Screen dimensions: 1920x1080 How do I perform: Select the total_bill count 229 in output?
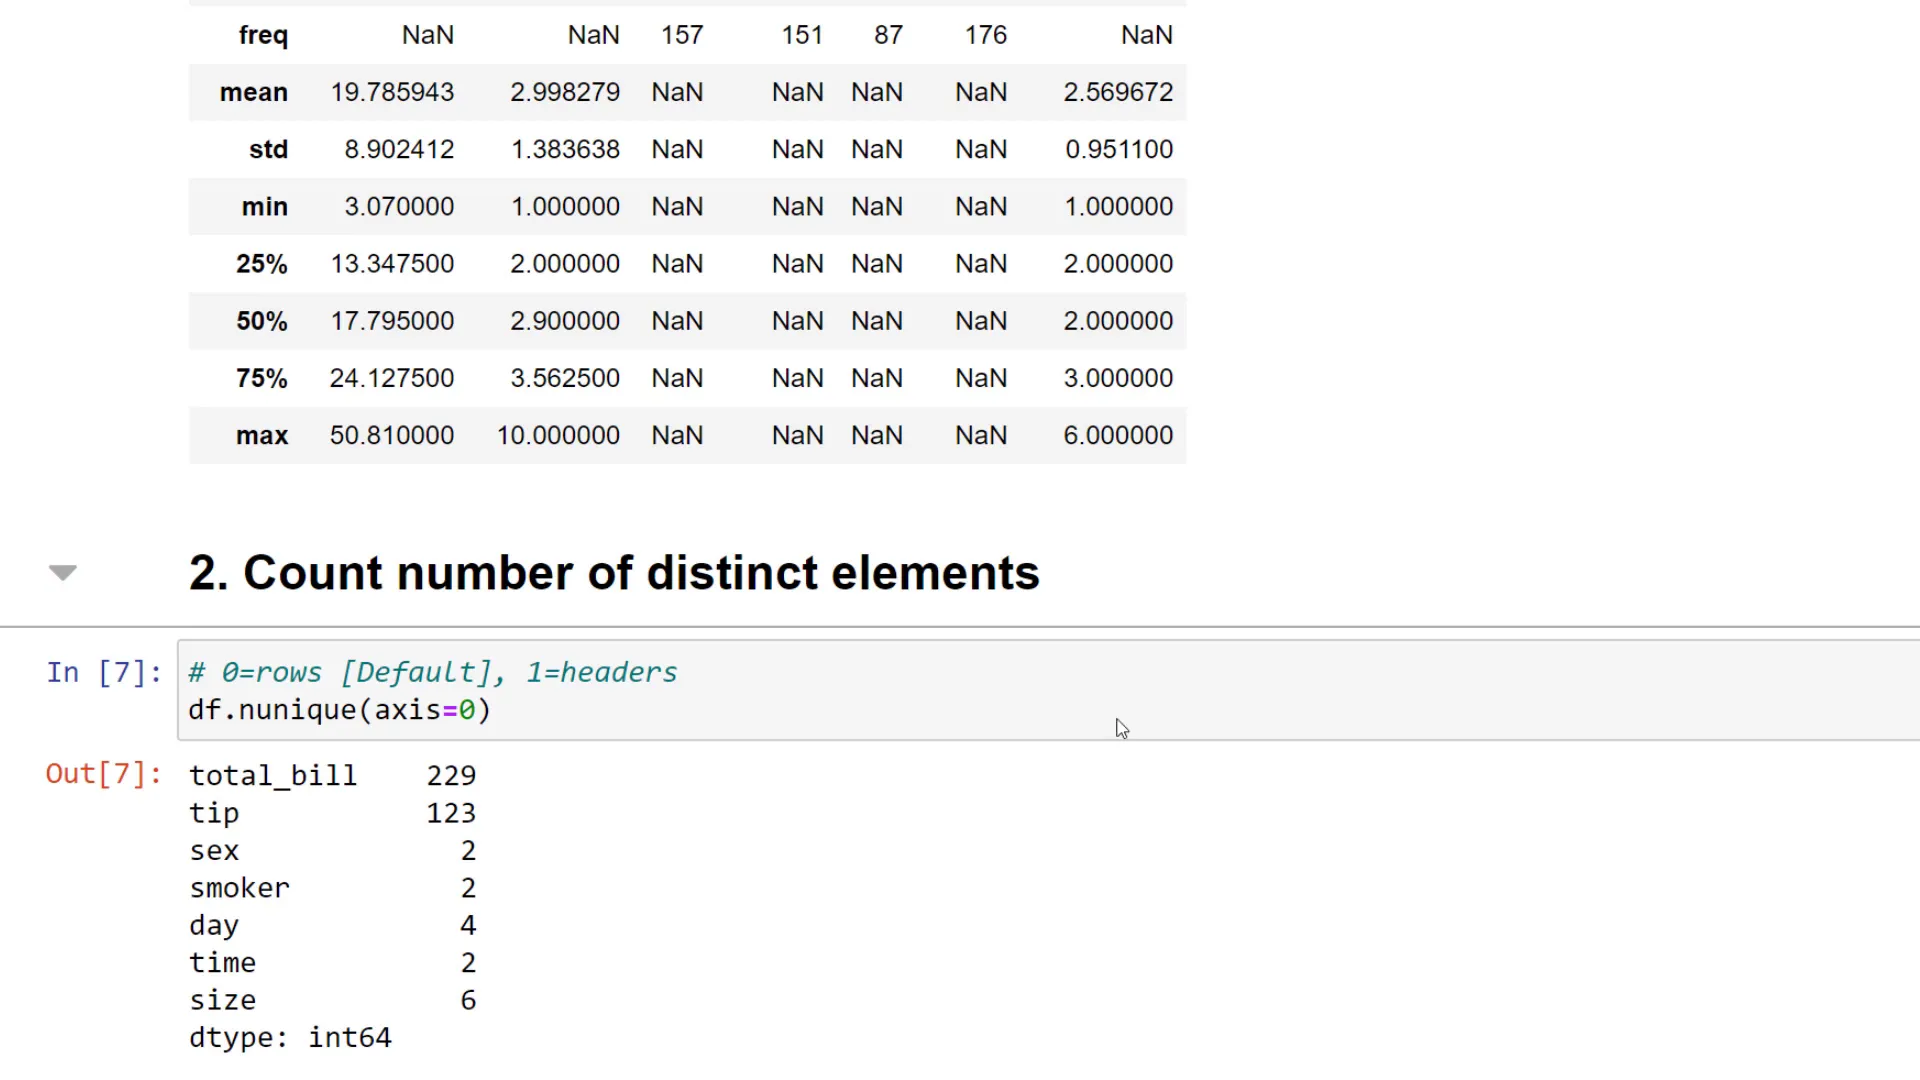point(451,774)
